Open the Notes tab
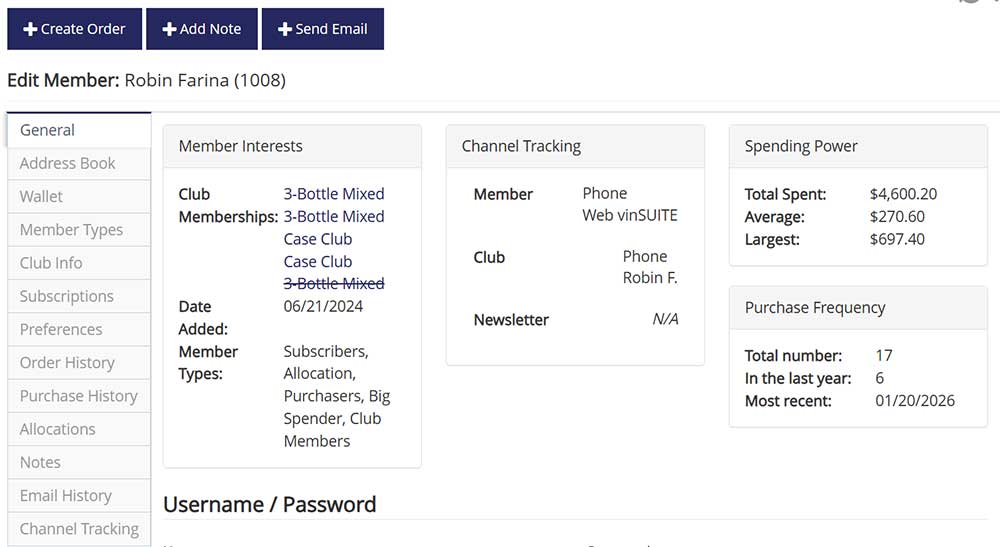This screenshot has width=1000, height=547. (x=79, y=462)
